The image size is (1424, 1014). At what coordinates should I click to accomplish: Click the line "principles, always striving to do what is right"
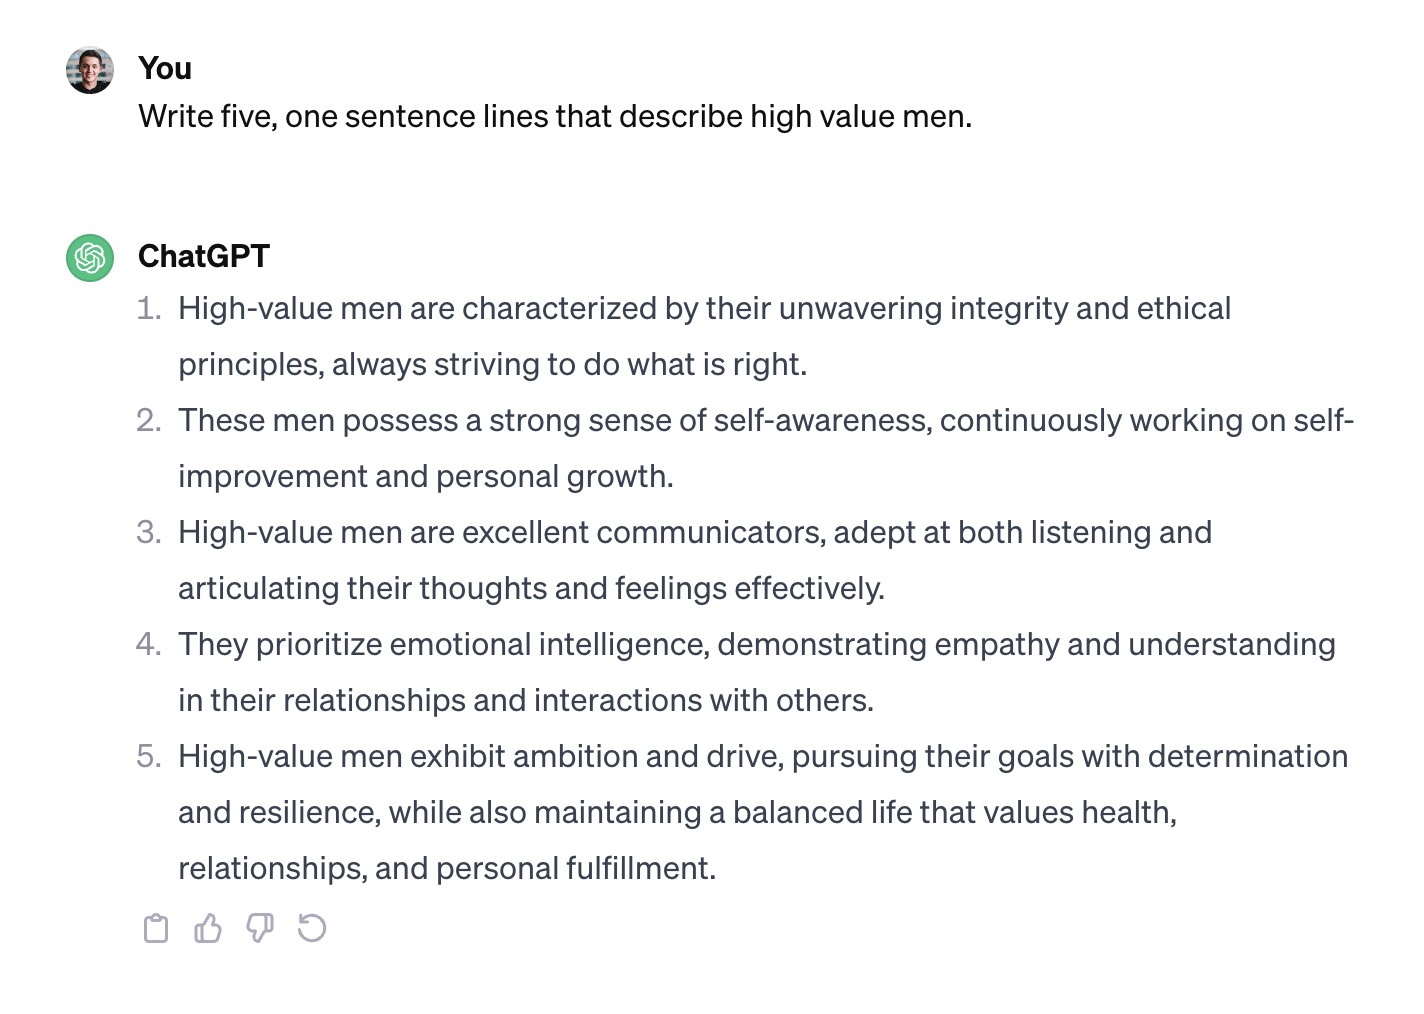tap(492, 364)
